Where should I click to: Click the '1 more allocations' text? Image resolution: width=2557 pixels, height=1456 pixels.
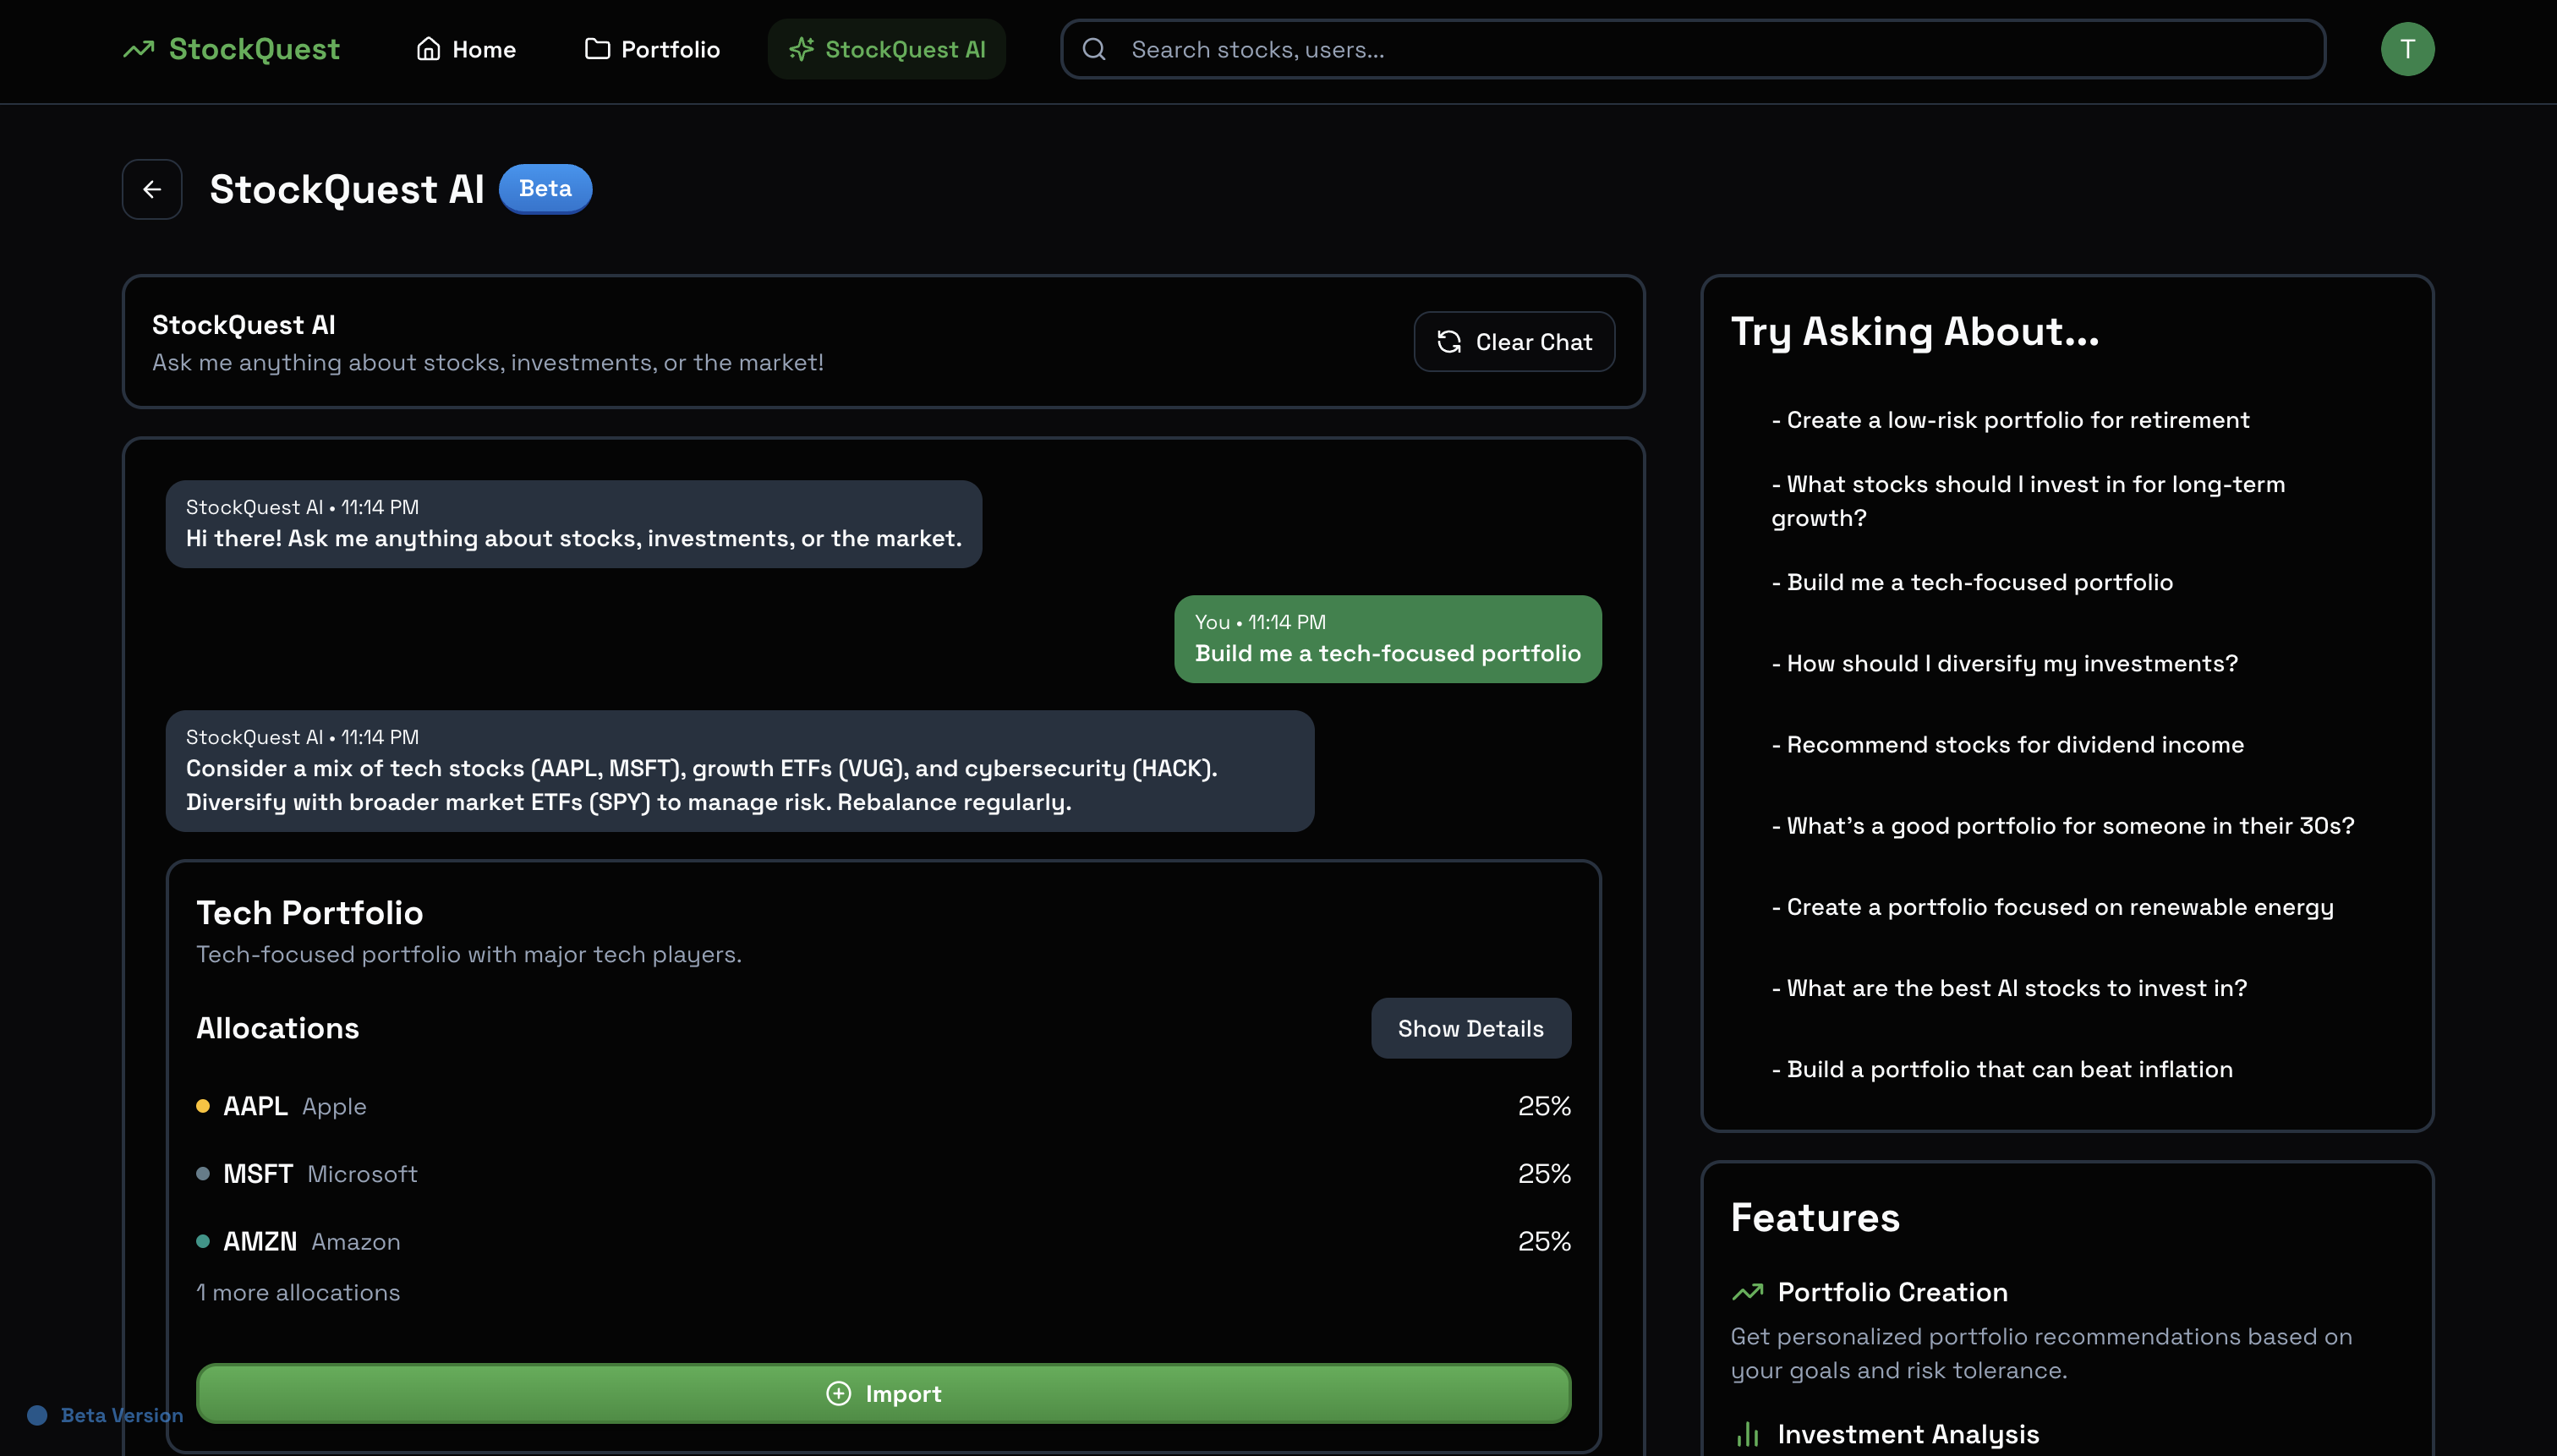(x=298, y=1292)
